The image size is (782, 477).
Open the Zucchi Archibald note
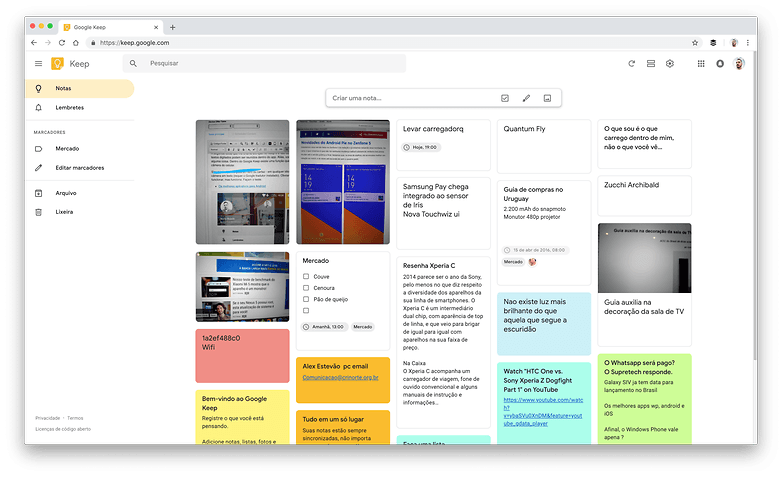click(x=644, y=196)
